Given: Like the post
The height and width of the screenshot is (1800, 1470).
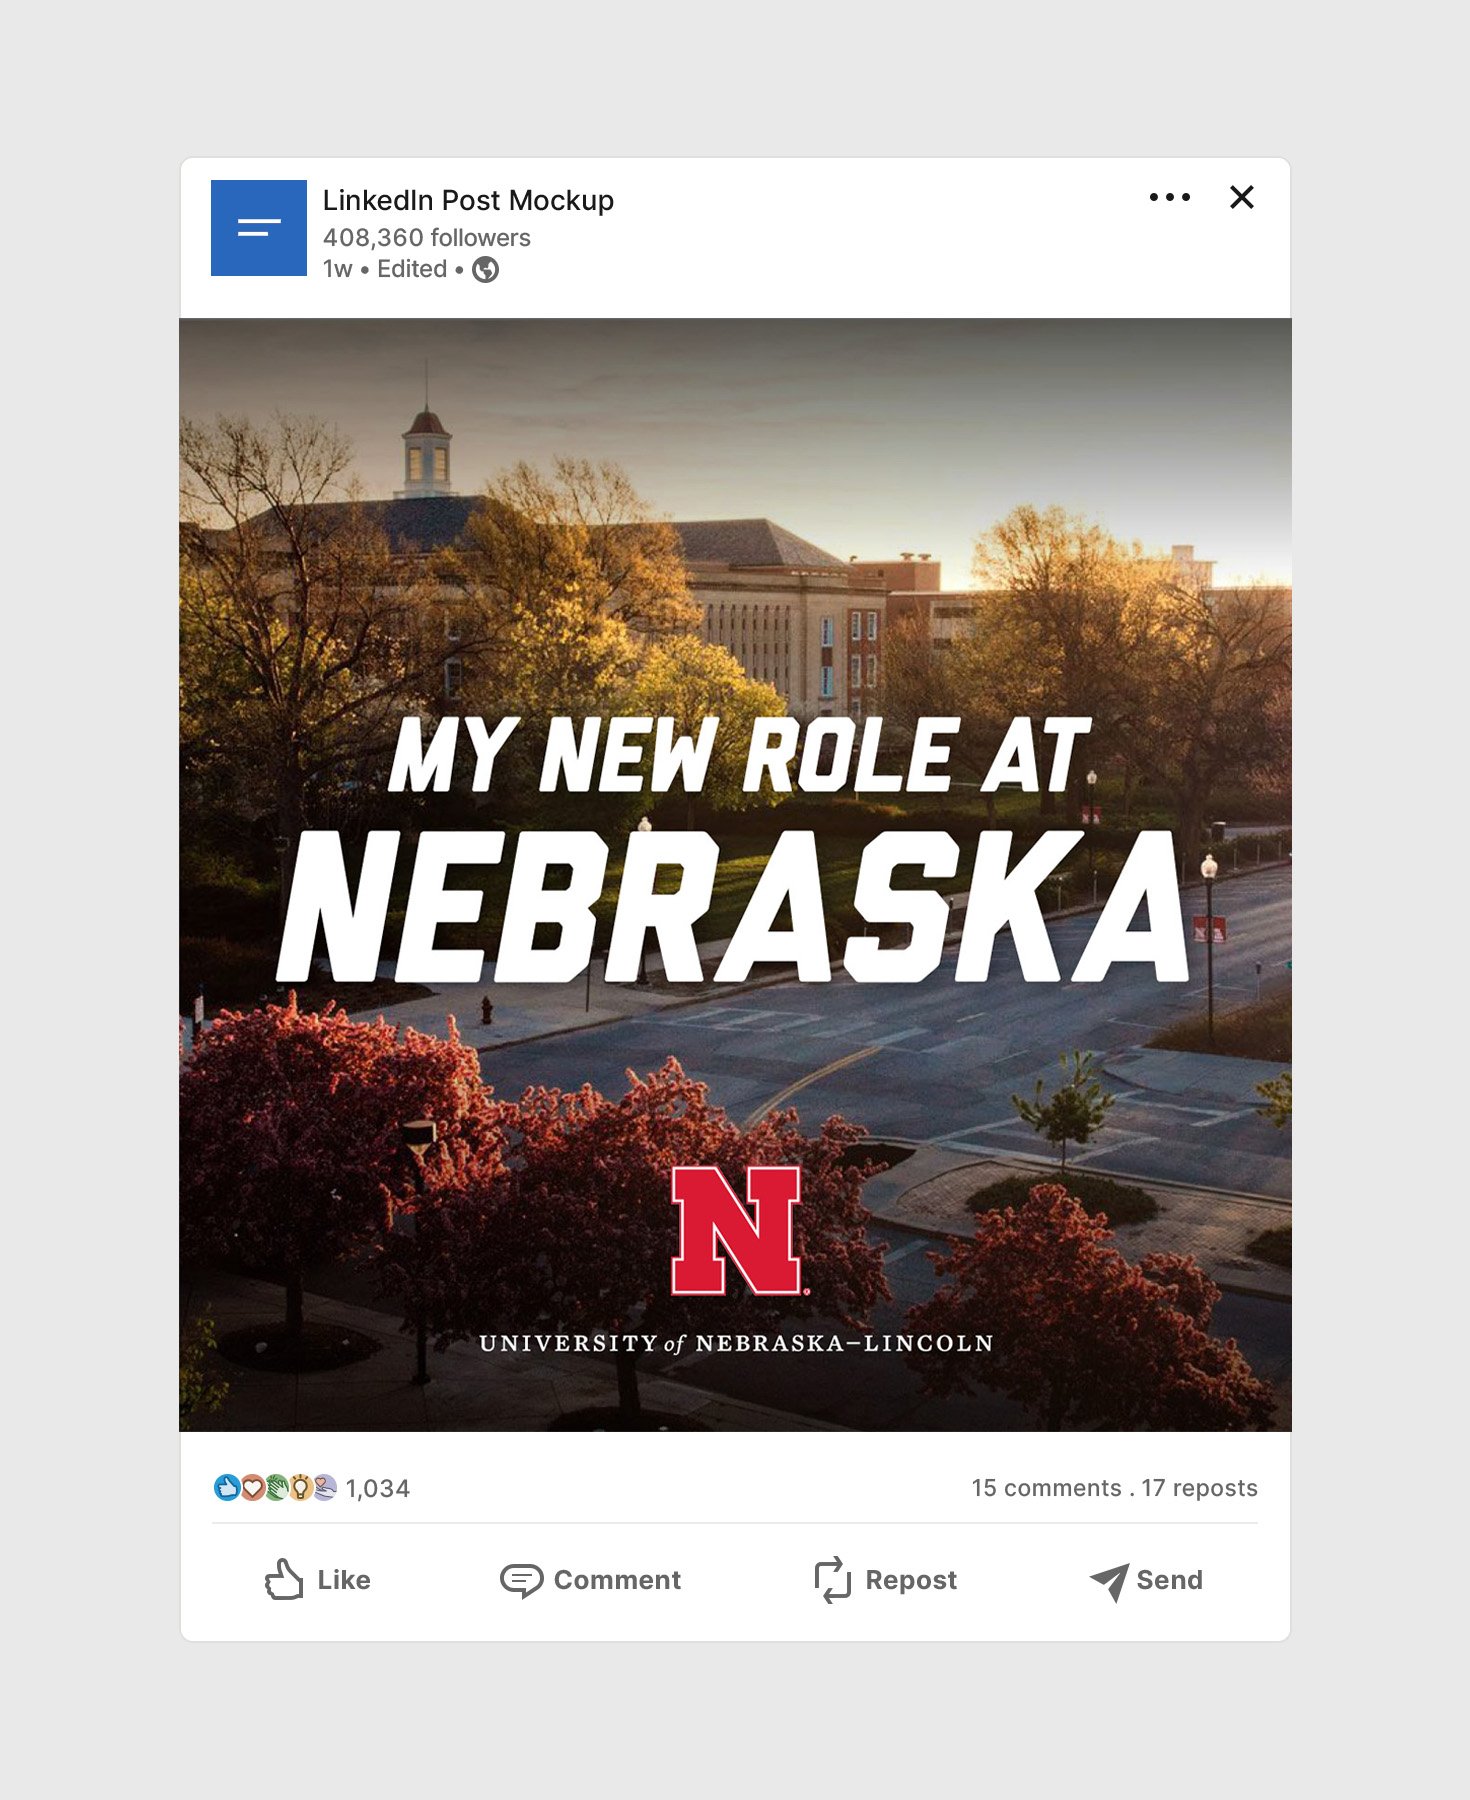Looking at the screenshot, I should click(318, 1580).
